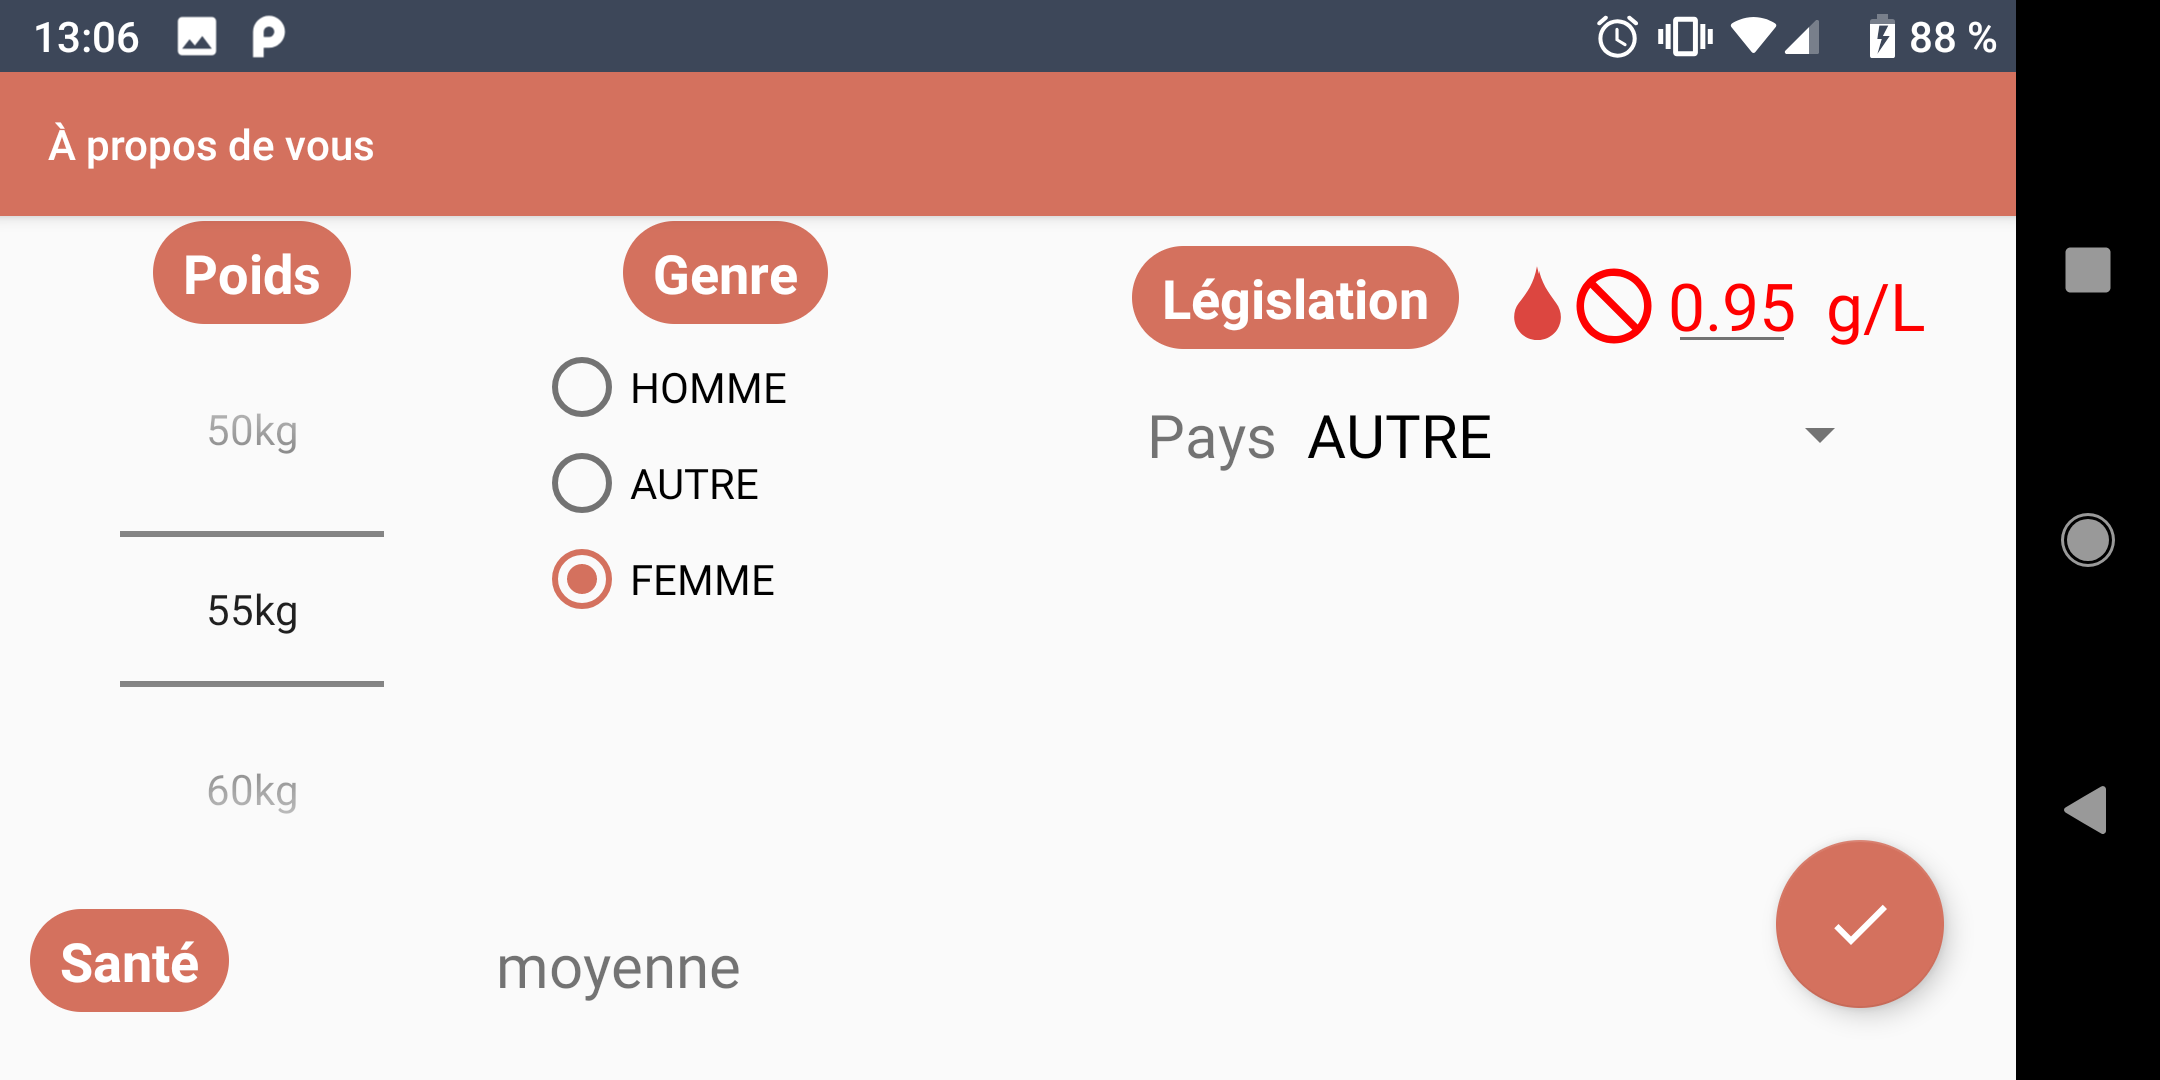Tap the Android home circle button
The height and width of the screenshot is (1080, 2160).
point(2087,540)
